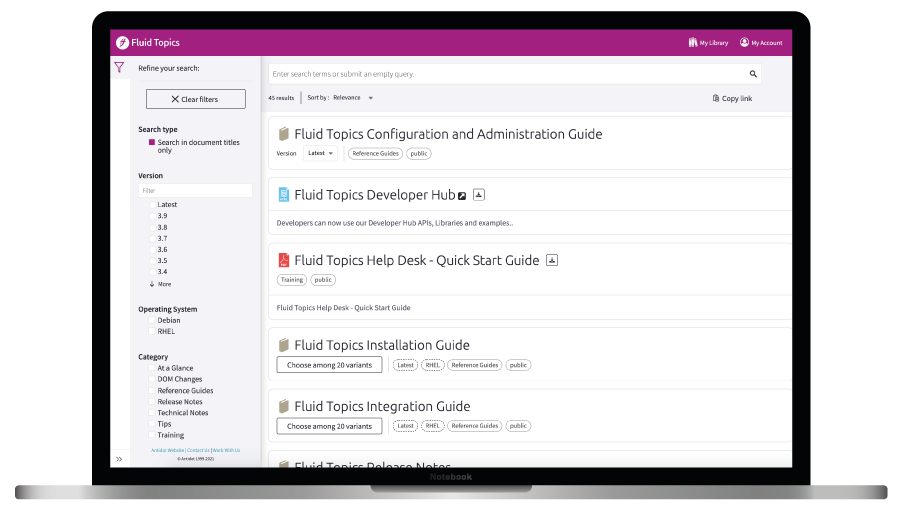
Task: Click the Training tag on Help Desk guide
Action: point(292,280)
